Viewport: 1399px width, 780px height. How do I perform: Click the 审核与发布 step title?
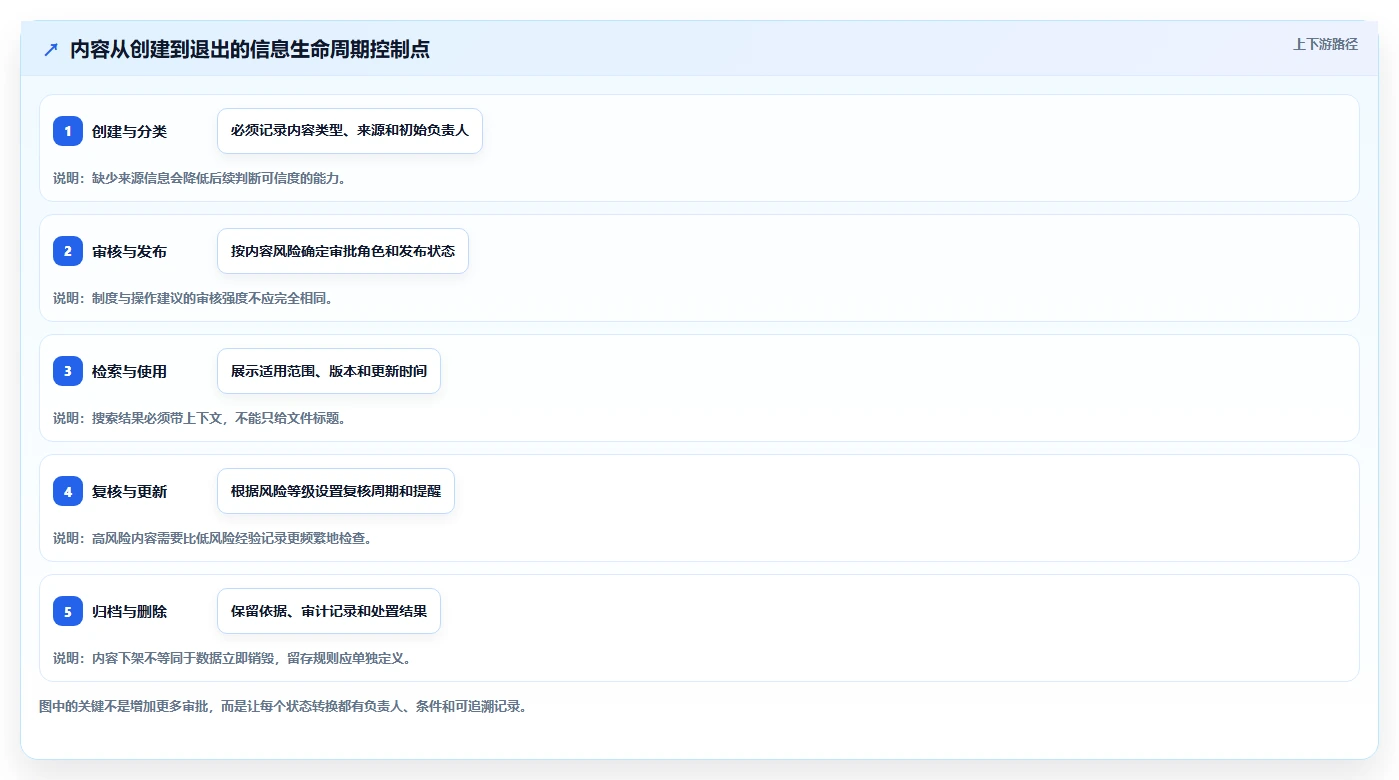point(129,251)
